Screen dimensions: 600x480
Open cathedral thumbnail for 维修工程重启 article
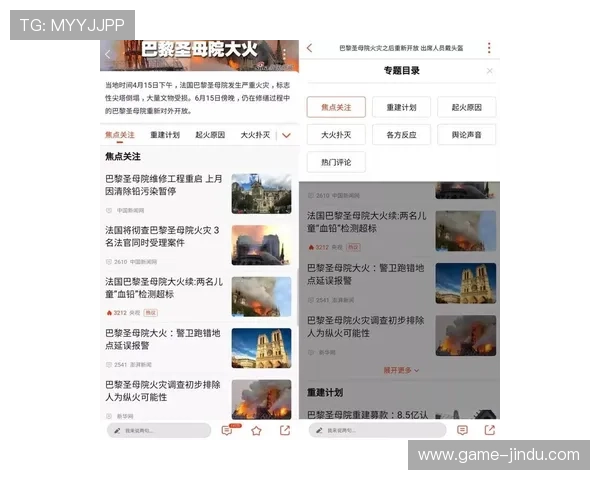(x=261, y=193)
